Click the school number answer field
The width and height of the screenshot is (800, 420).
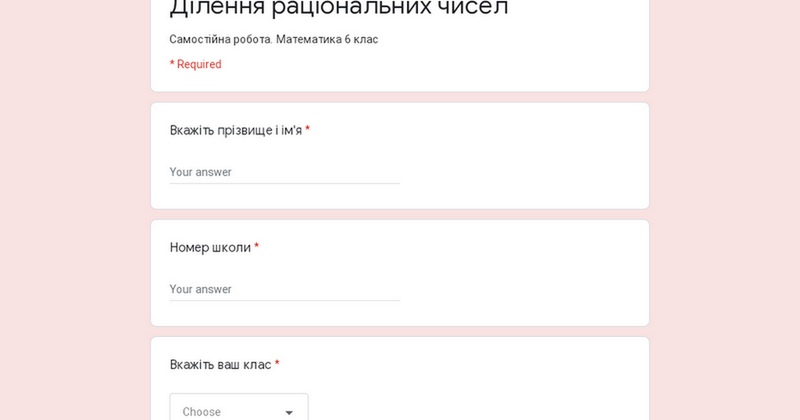coord(284,289)
